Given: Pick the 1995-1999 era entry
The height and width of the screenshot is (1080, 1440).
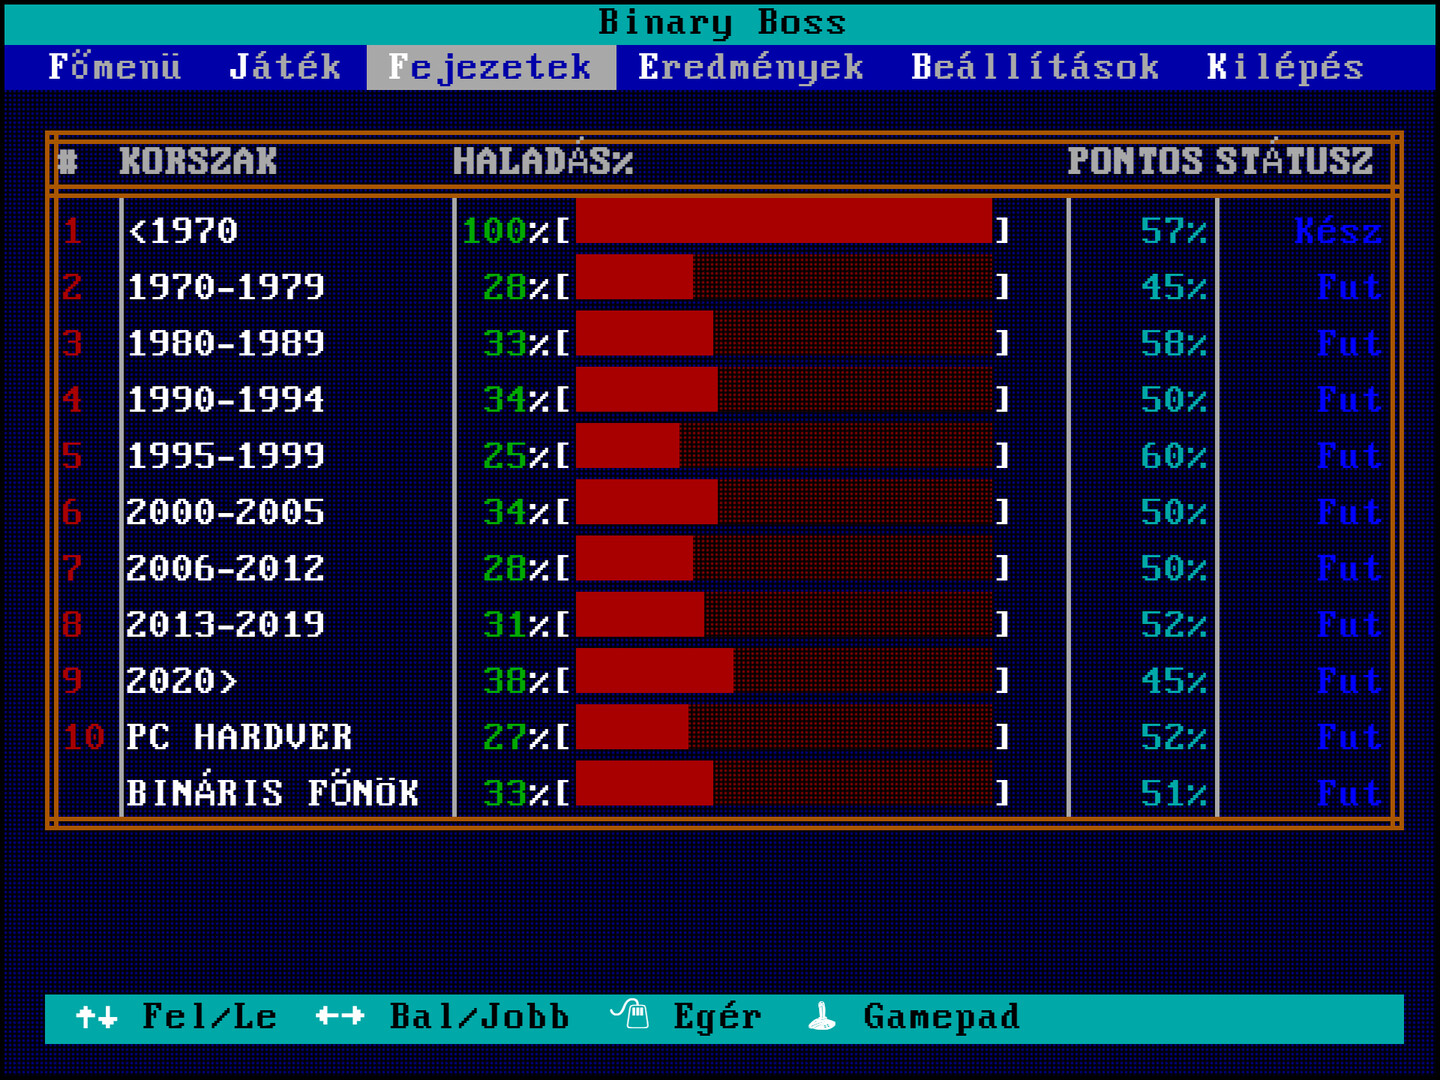Looking at the screenshot, I should tap(226, 456).
